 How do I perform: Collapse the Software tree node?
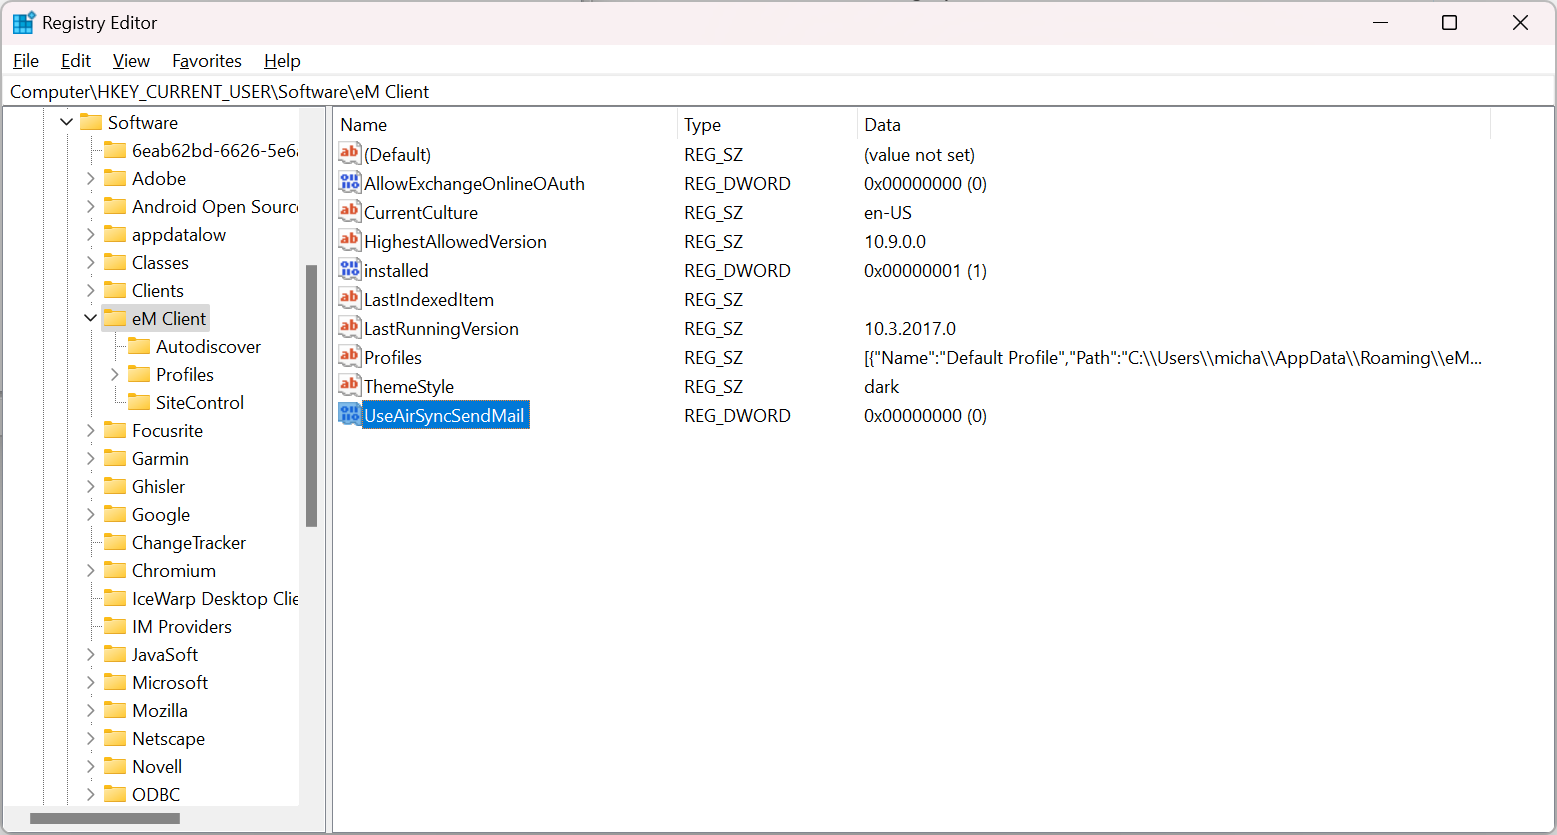(67, 122)
